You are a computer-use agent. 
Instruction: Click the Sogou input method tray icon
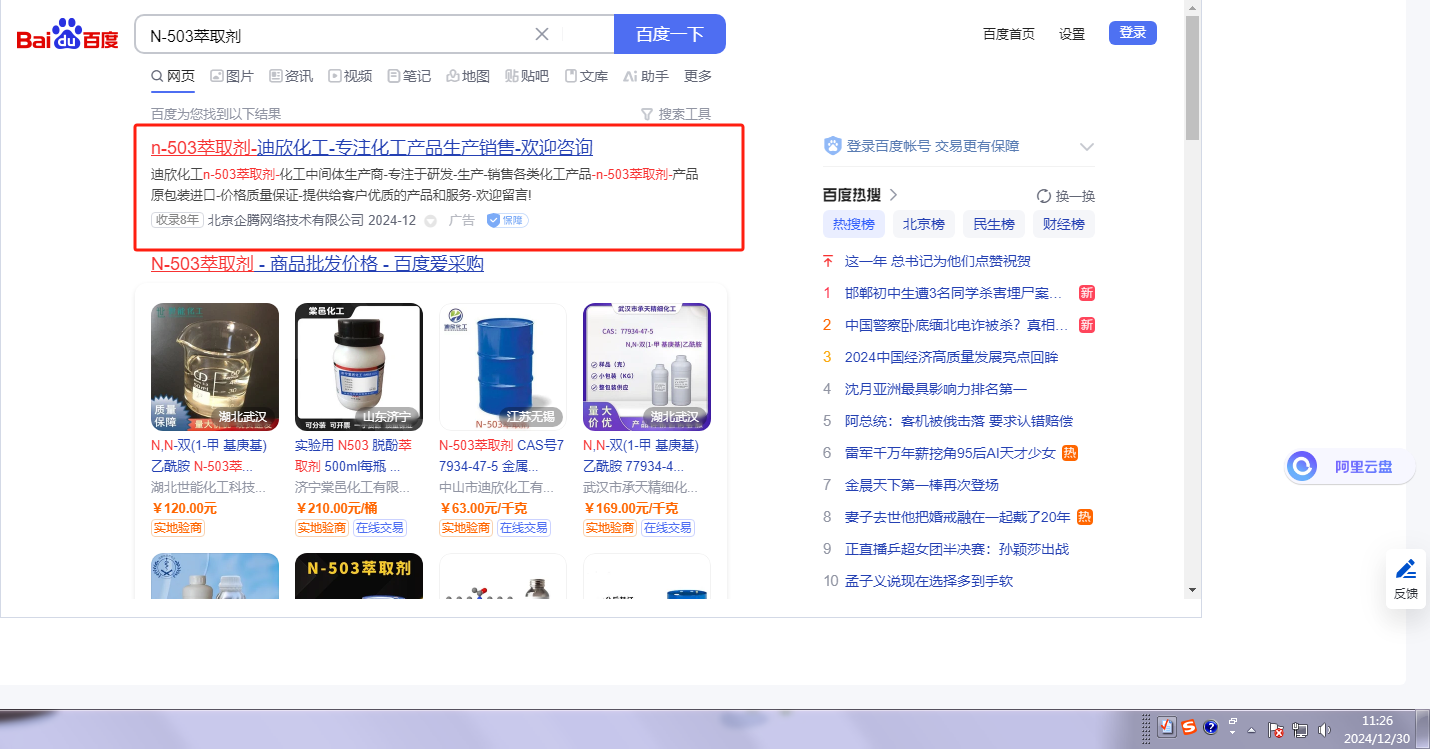click(1188, 728)
